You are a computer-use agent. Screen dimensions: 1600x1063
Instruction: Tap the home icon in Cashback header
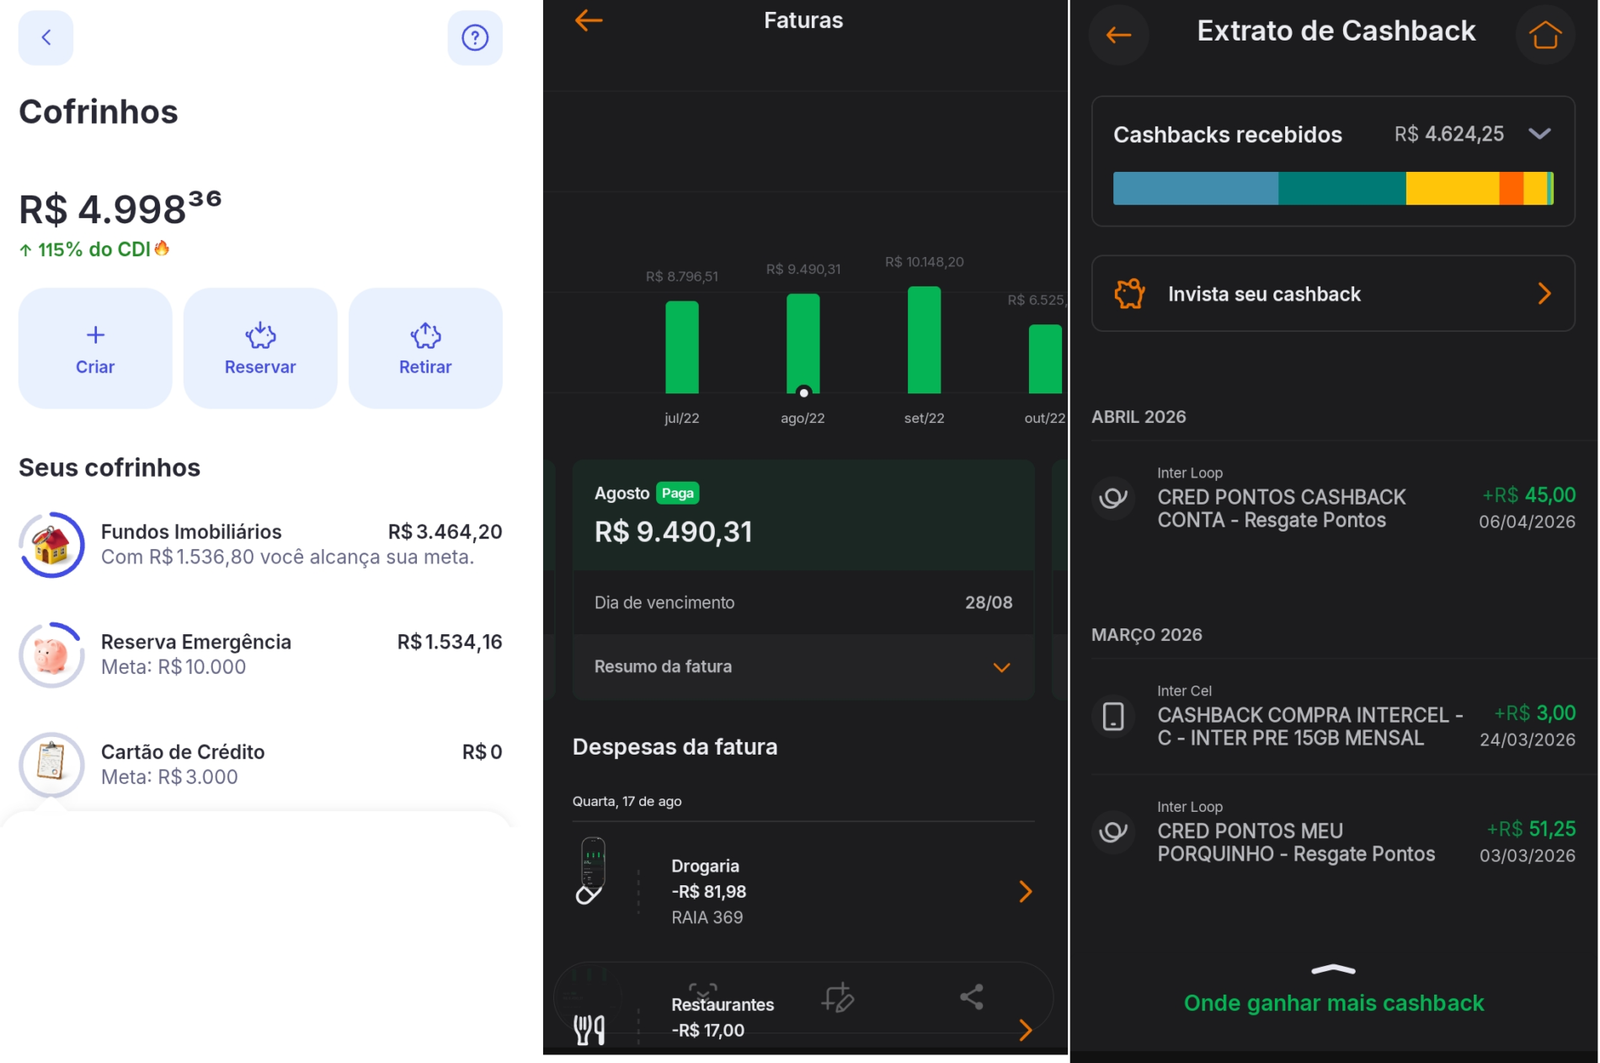[1546, 36]
